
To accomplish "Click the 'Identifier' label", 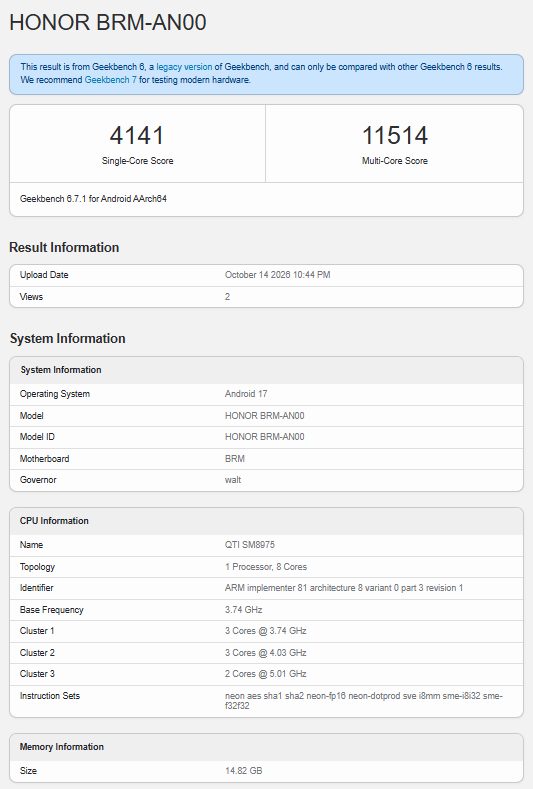I will click(x=36, y=588).
